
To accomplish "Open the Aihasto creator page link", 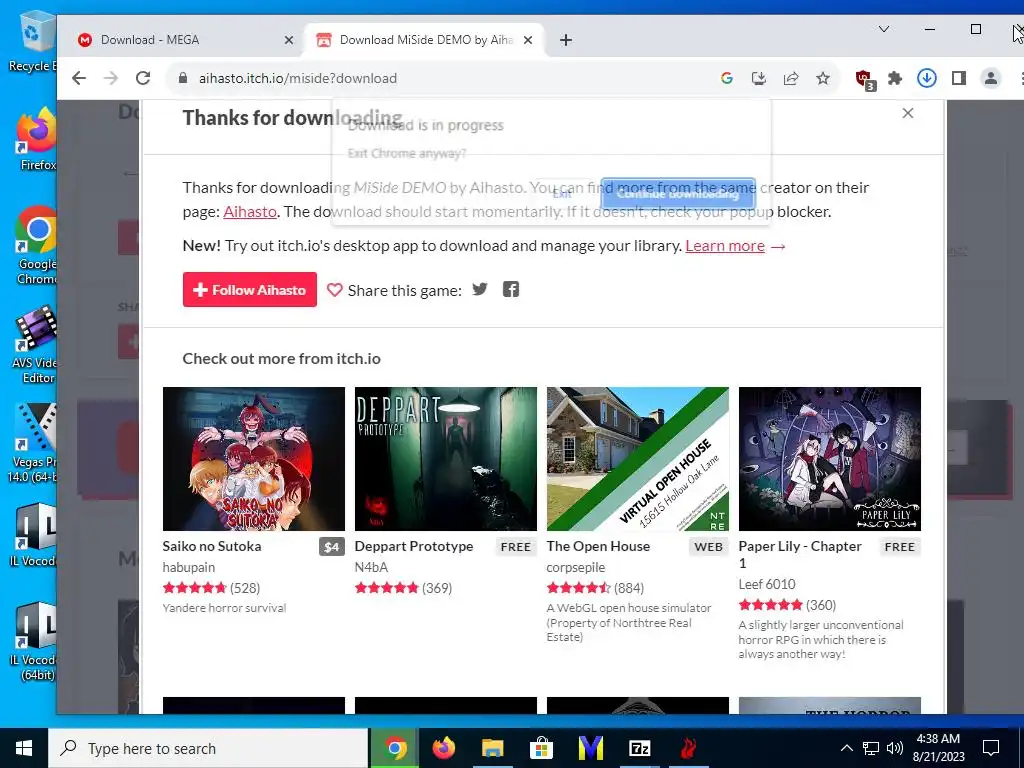I will pyautogui.click(x=249, y=212).
